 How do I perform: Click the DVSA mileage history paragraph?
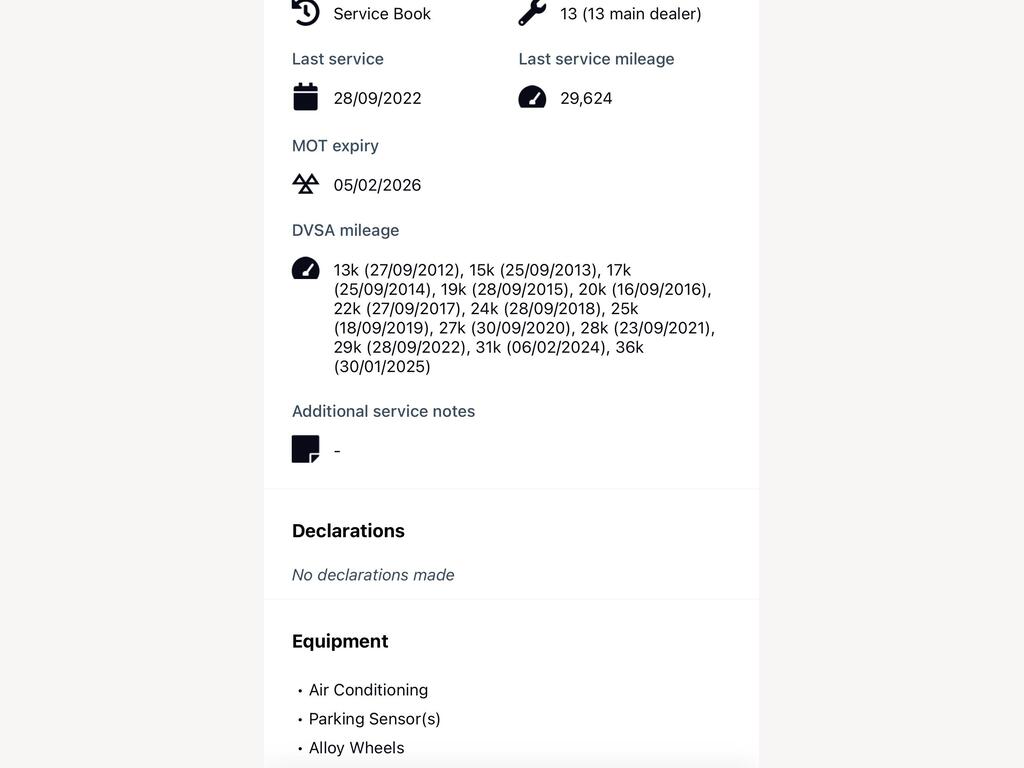(x=524, y=318)
